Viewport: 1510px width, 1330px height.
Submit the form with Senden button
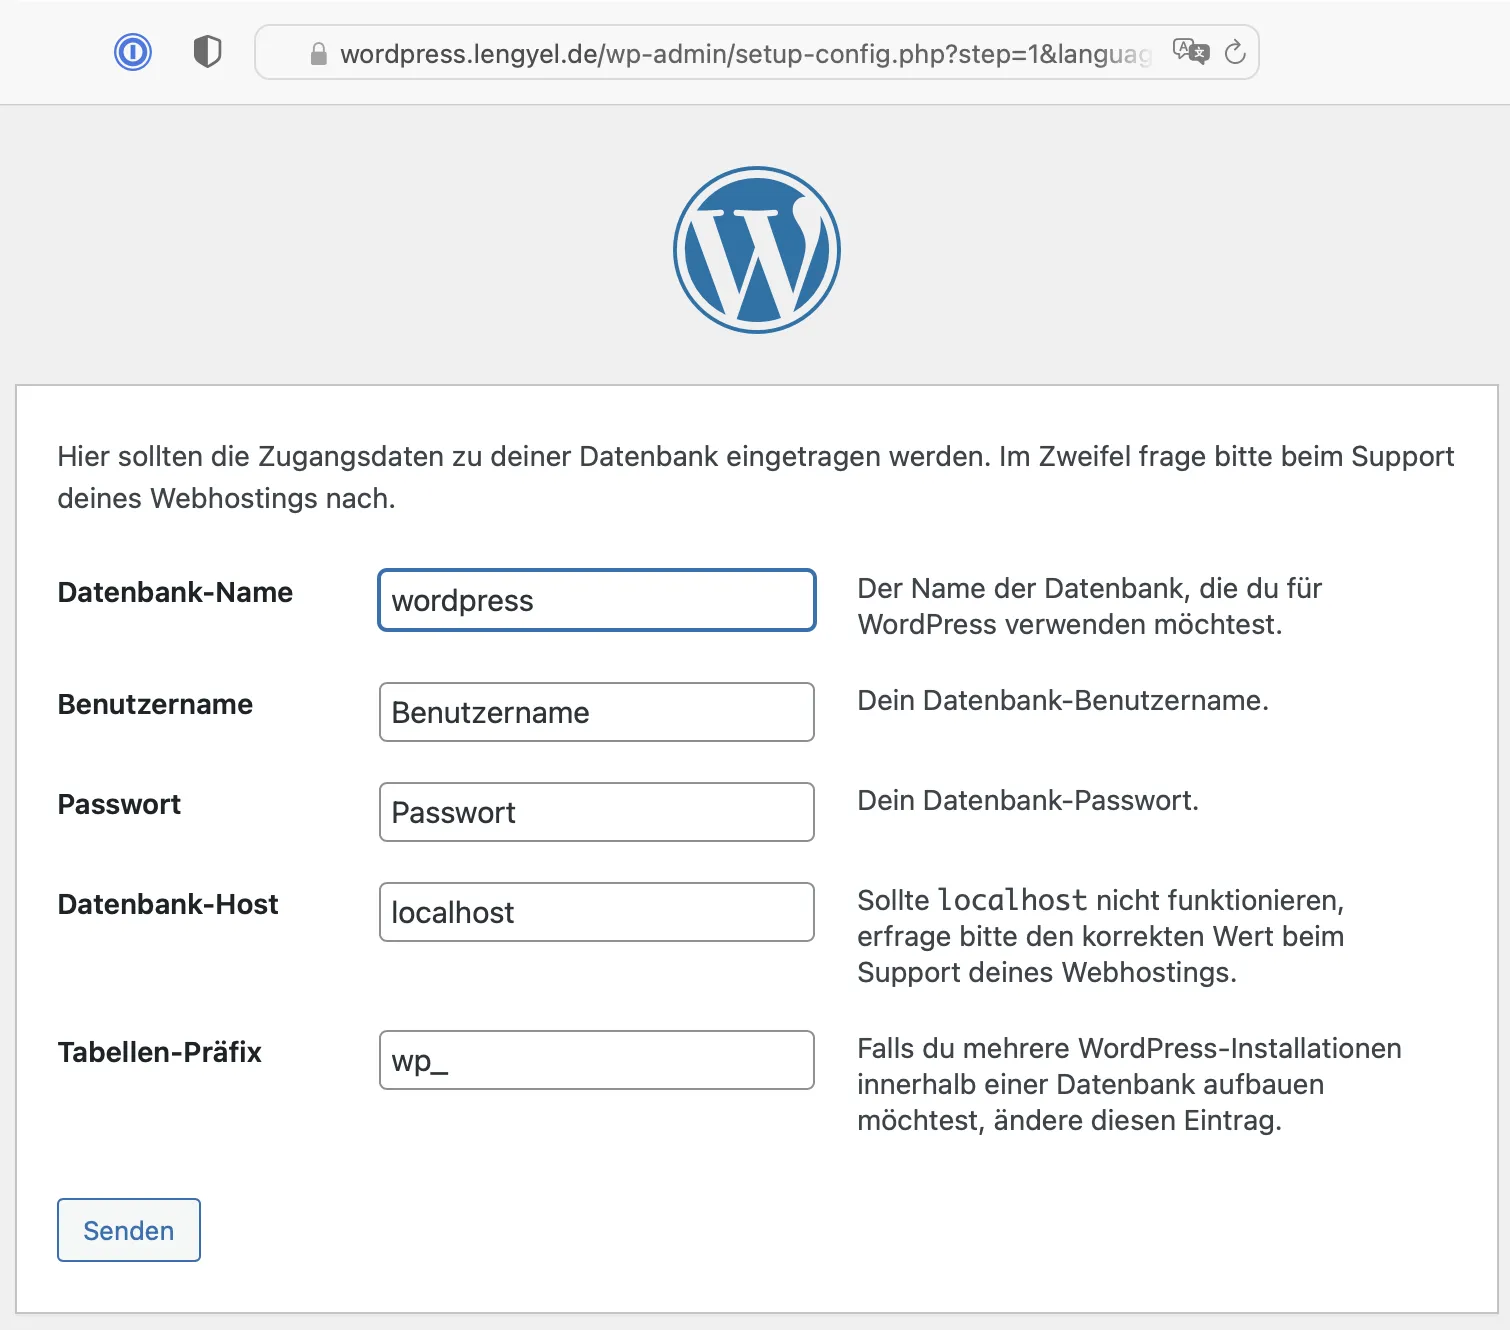coord(129,1230)
